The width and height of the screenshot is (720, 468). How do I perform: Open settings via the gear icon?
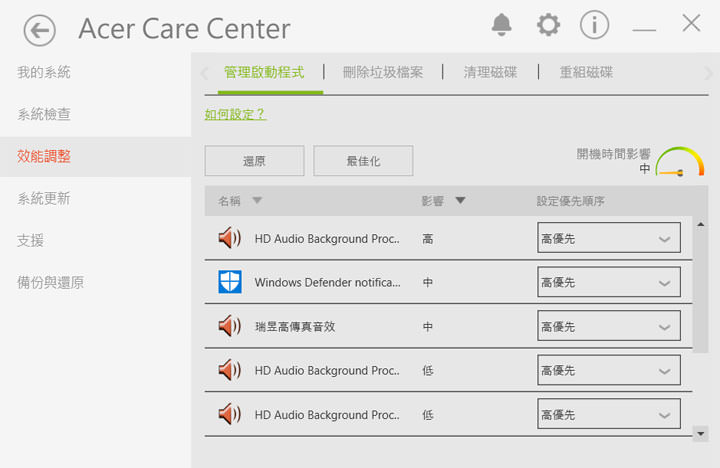click(548, 25)
